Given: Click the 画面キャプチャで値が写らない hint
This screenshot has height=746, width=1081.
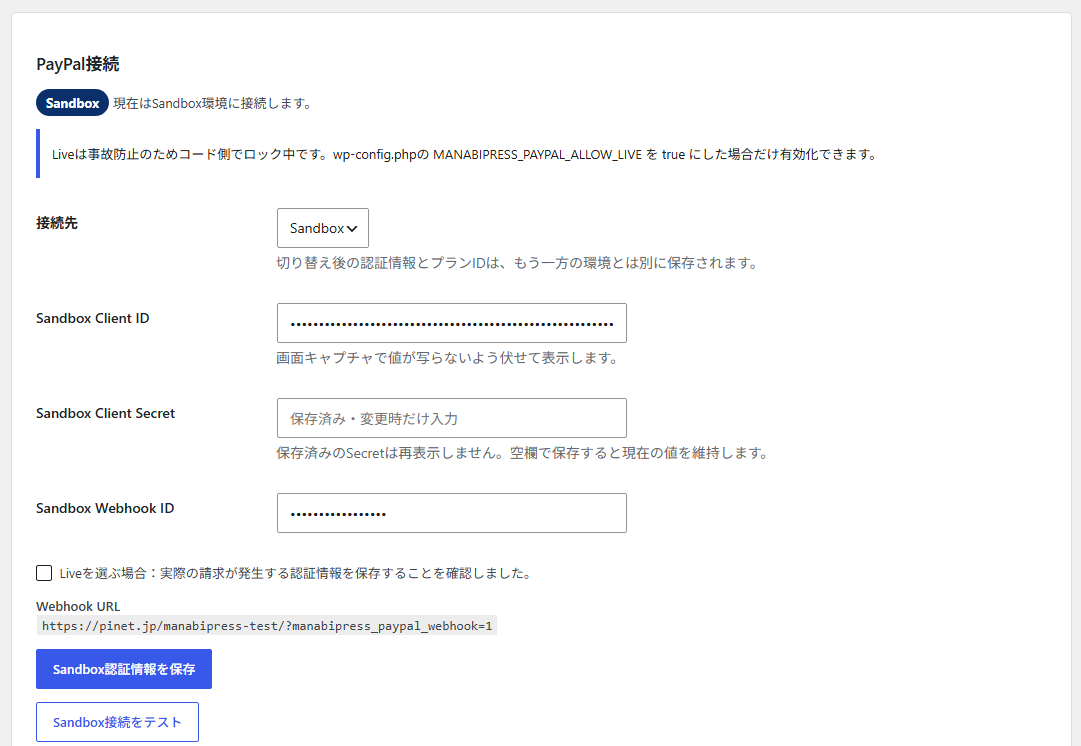Looking at the screenshot, I should 447,358.
